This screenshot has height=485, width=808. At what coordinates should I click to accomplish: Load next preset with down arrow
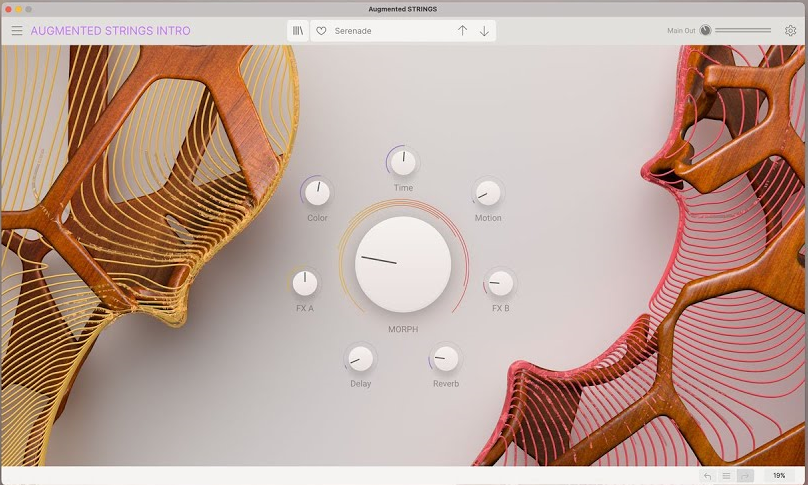(484, 31)
